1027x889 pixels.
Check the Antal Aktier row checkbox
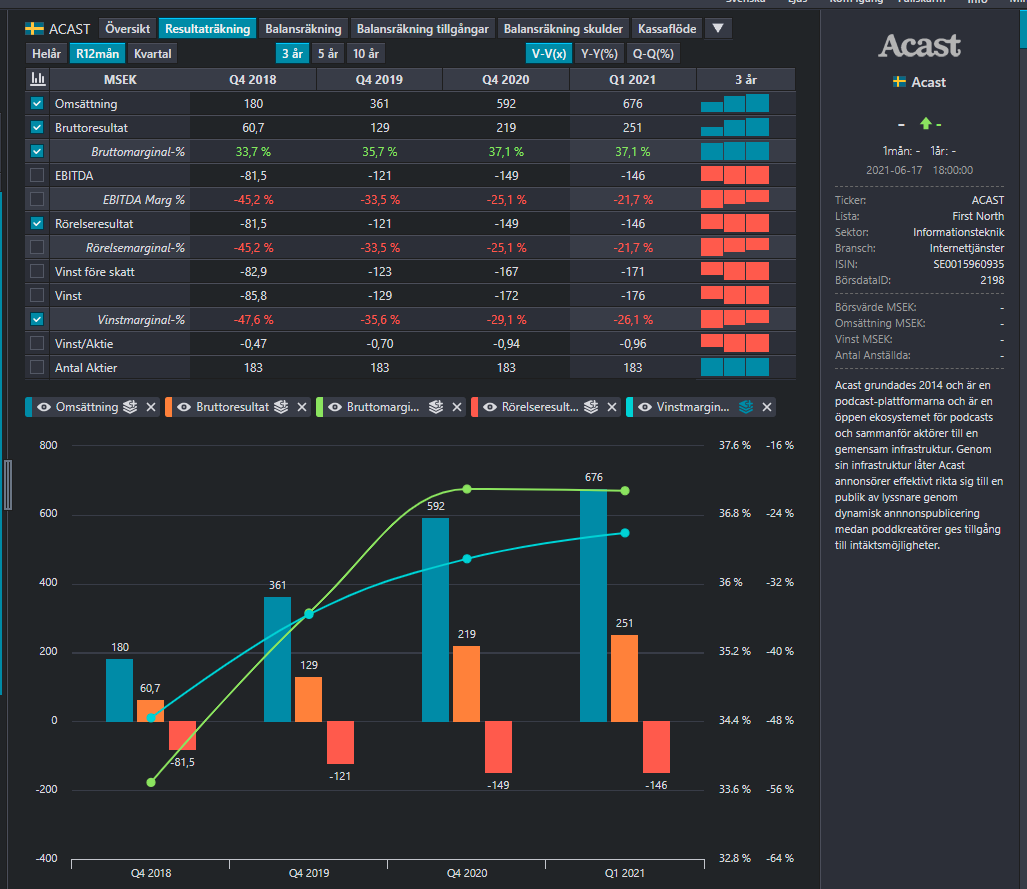(37, 368)
